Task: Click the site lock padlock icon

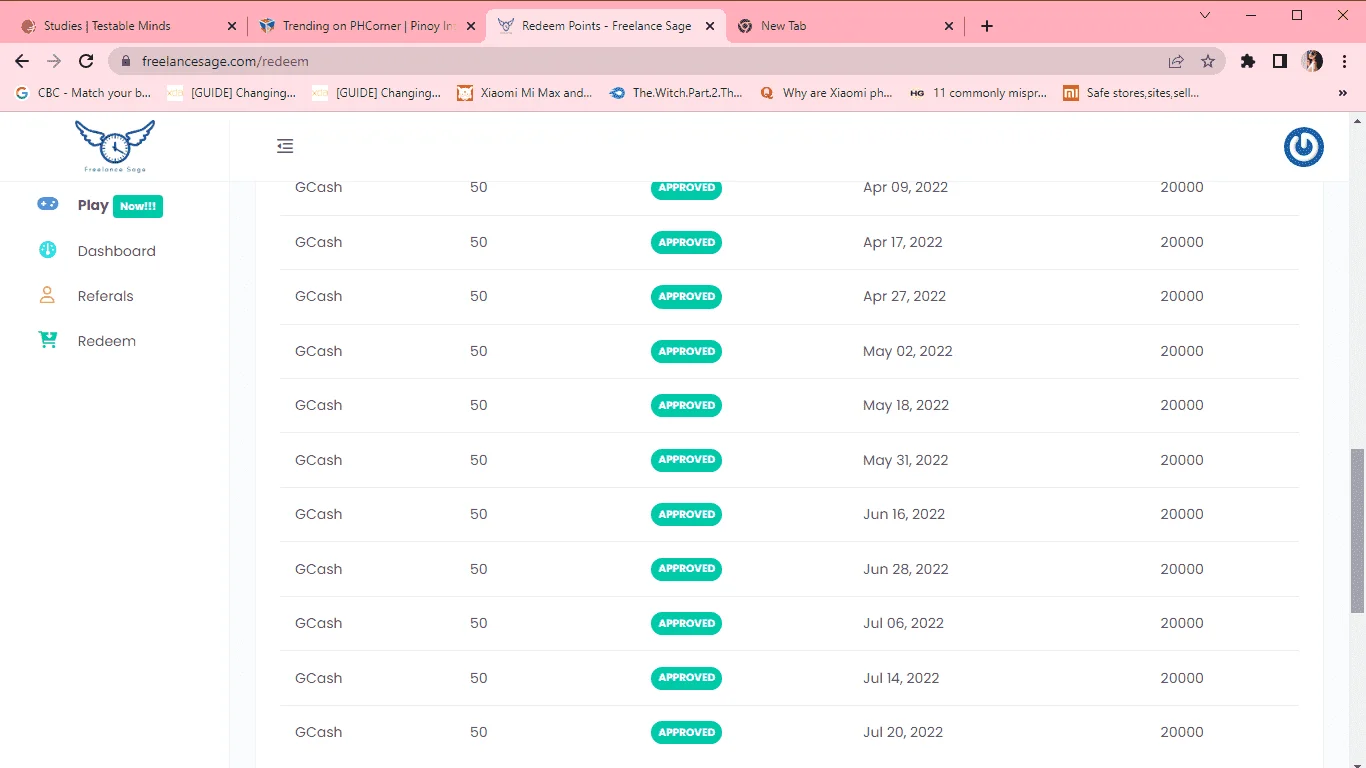Action: coord(126,61)
